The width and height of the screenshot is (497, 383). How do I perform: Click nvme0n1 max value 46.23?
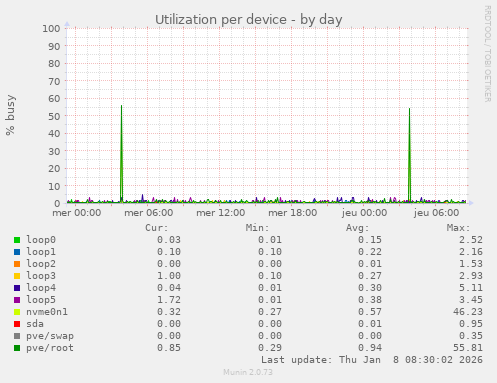(x=468, y=312)
